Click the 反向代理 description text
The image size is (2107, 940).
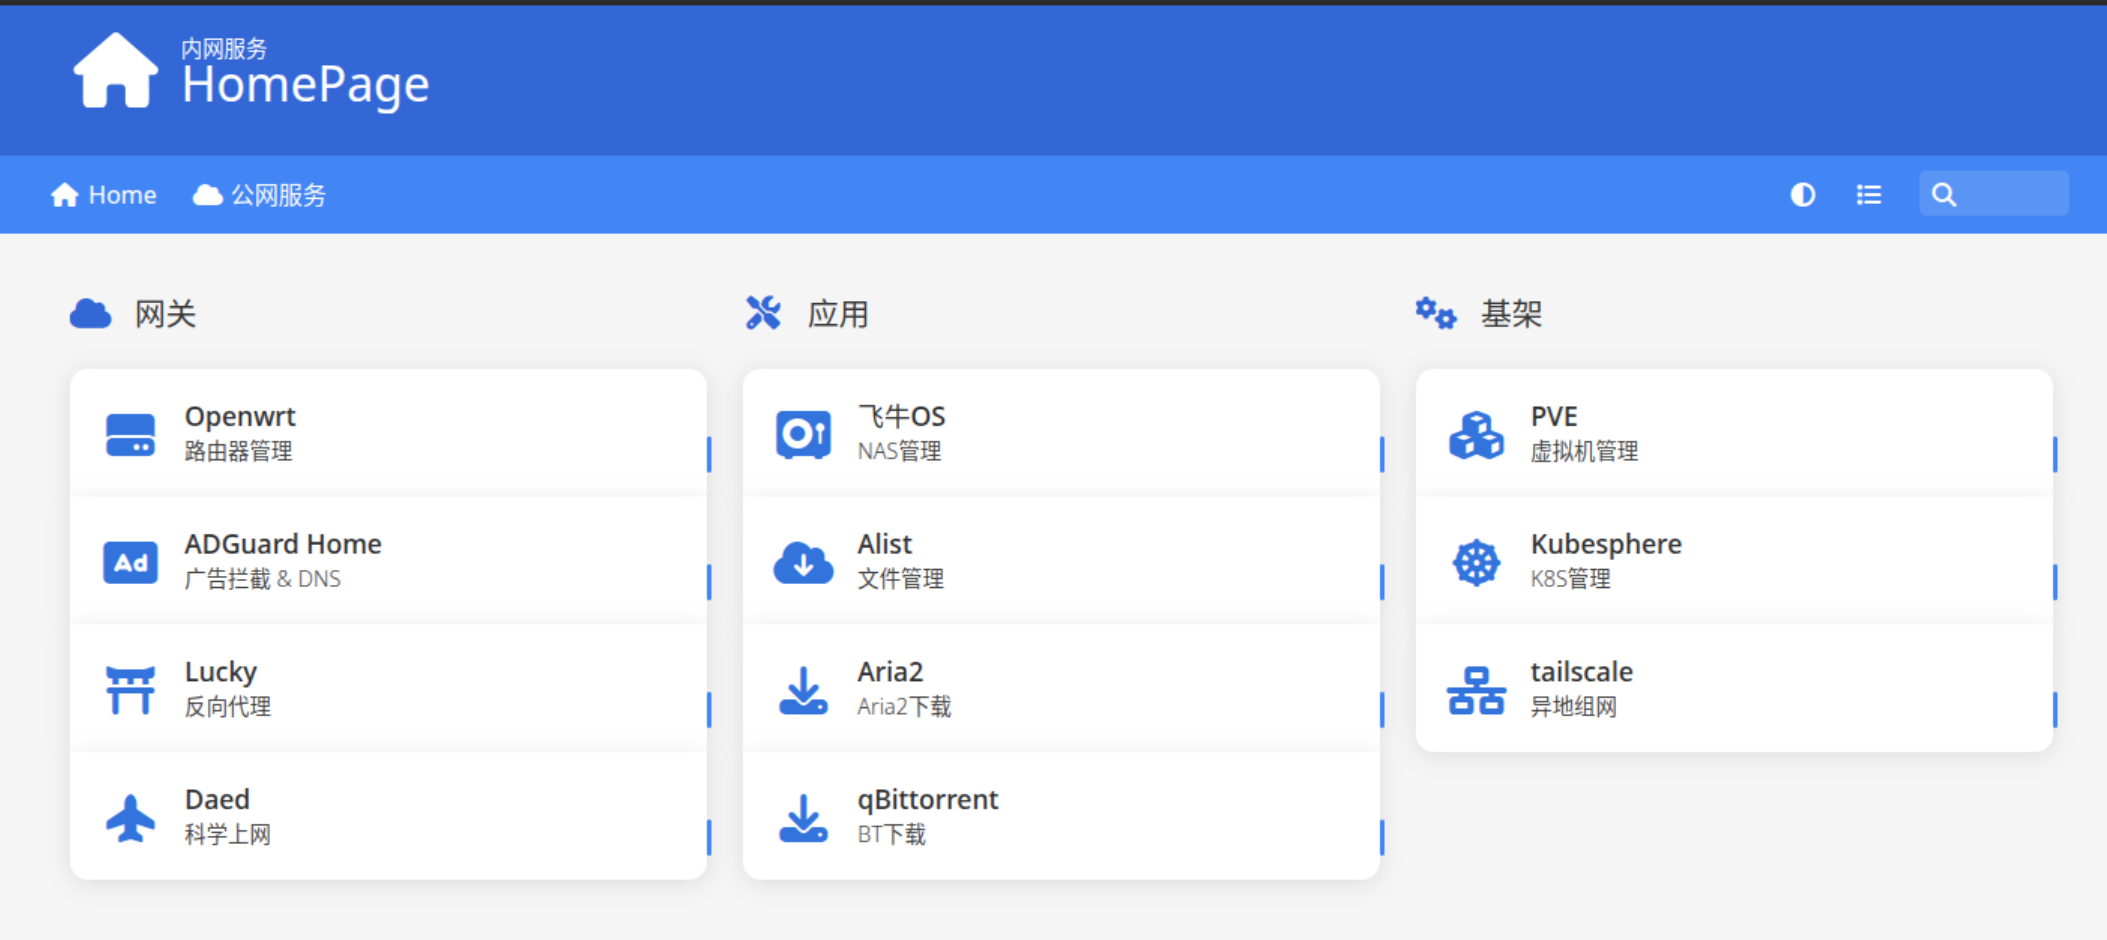click(227, 707)
